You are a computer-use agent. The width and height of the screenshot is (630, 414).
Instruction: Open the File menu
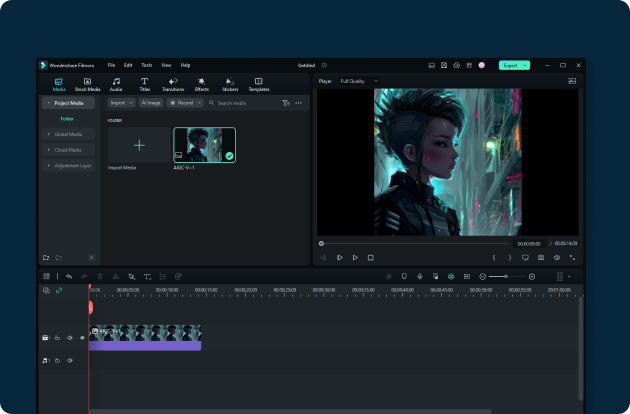[x=111, y=65]
